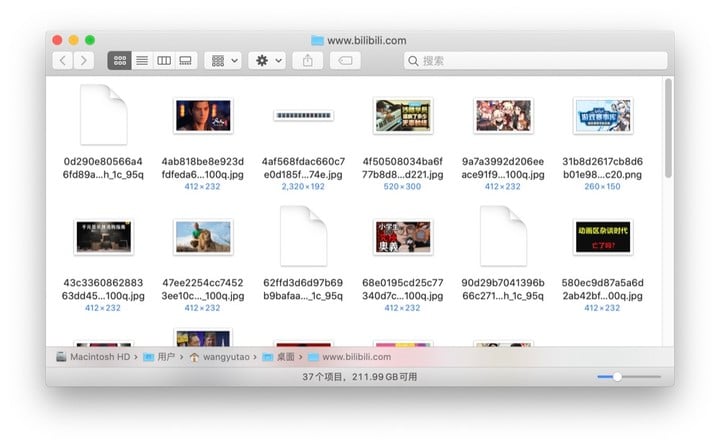Viewport: 720px width, 447px height.
Task: Click the Edit Tags toolbar button
Action: 345,61
